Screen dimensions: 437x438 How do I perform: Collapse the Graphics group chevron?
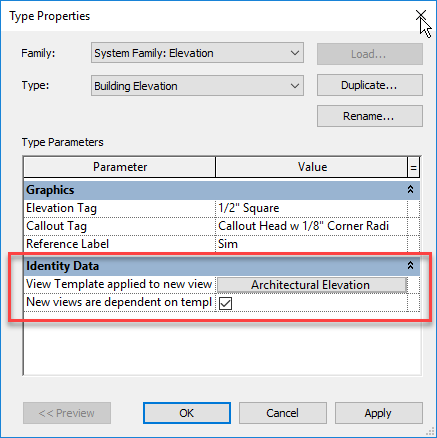(x=410, y=190)
